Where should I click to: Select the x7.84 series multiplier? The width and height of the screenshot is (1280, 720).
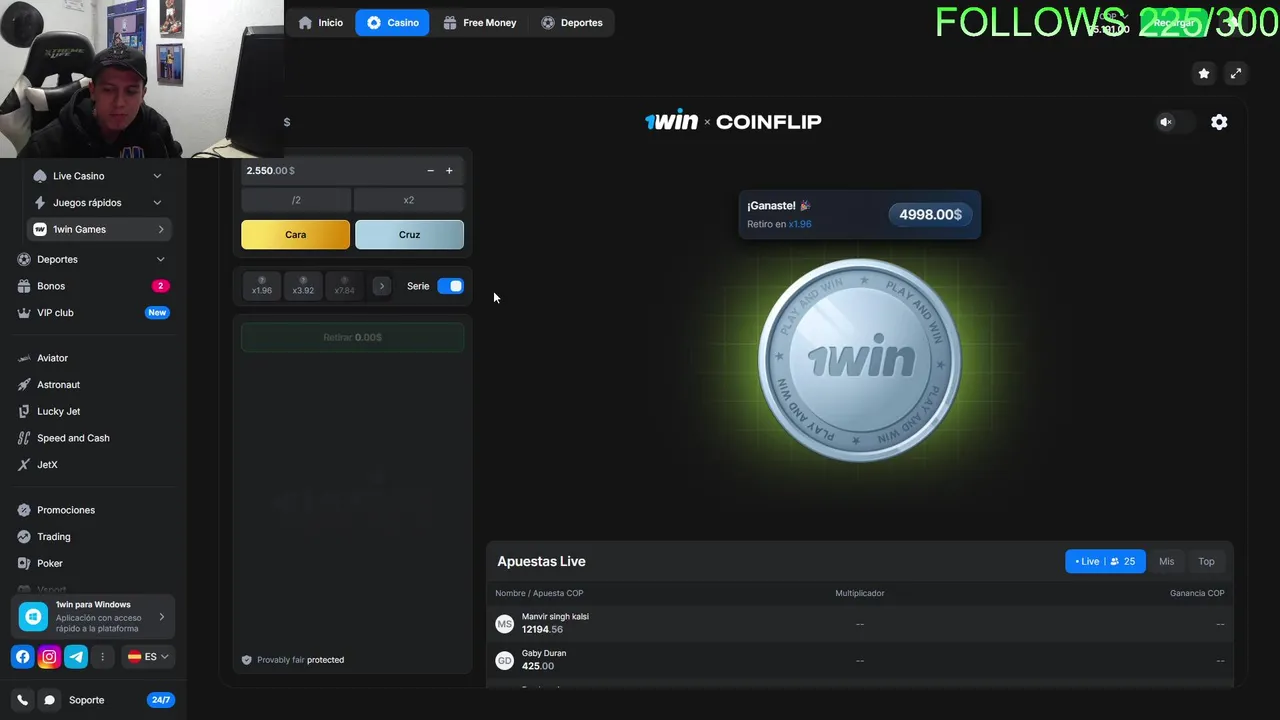click(344, 286)
